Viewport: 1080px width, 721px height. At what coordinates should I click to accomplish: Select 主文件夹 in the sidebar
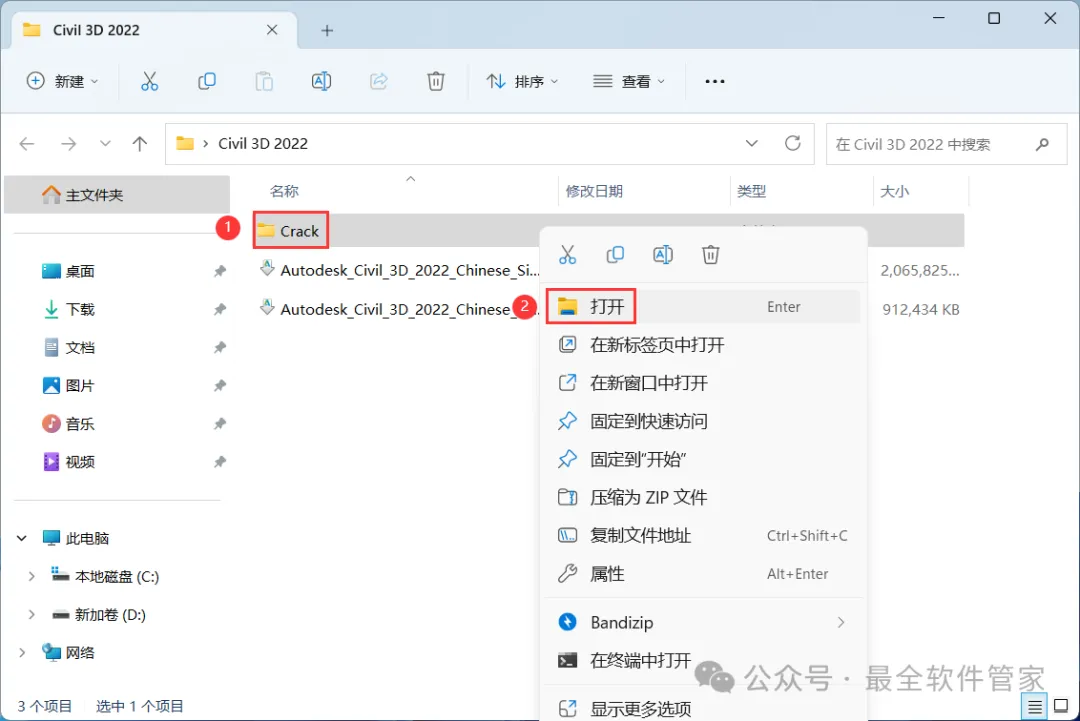[x=117, y=195]
